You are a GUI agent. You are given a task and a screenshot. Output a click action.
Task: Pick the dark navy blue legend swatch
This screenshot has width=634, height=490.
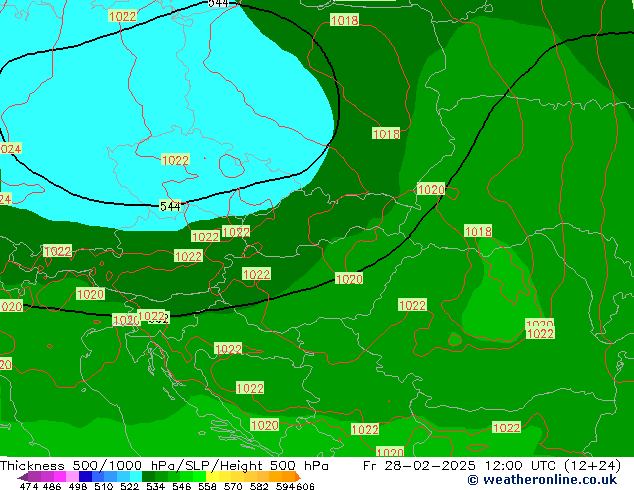click(85, 476)
